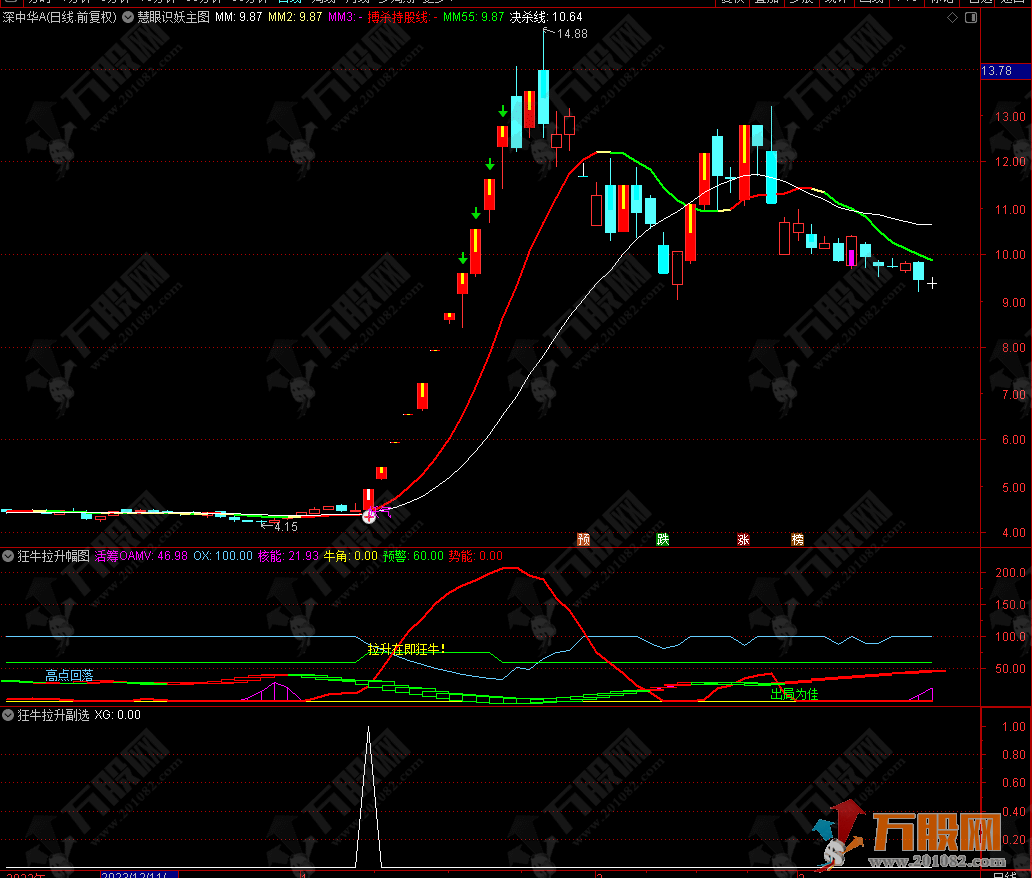Click the yellow MM2: 9.87 label
The image size is (1032, 878).
coord(295,17)
